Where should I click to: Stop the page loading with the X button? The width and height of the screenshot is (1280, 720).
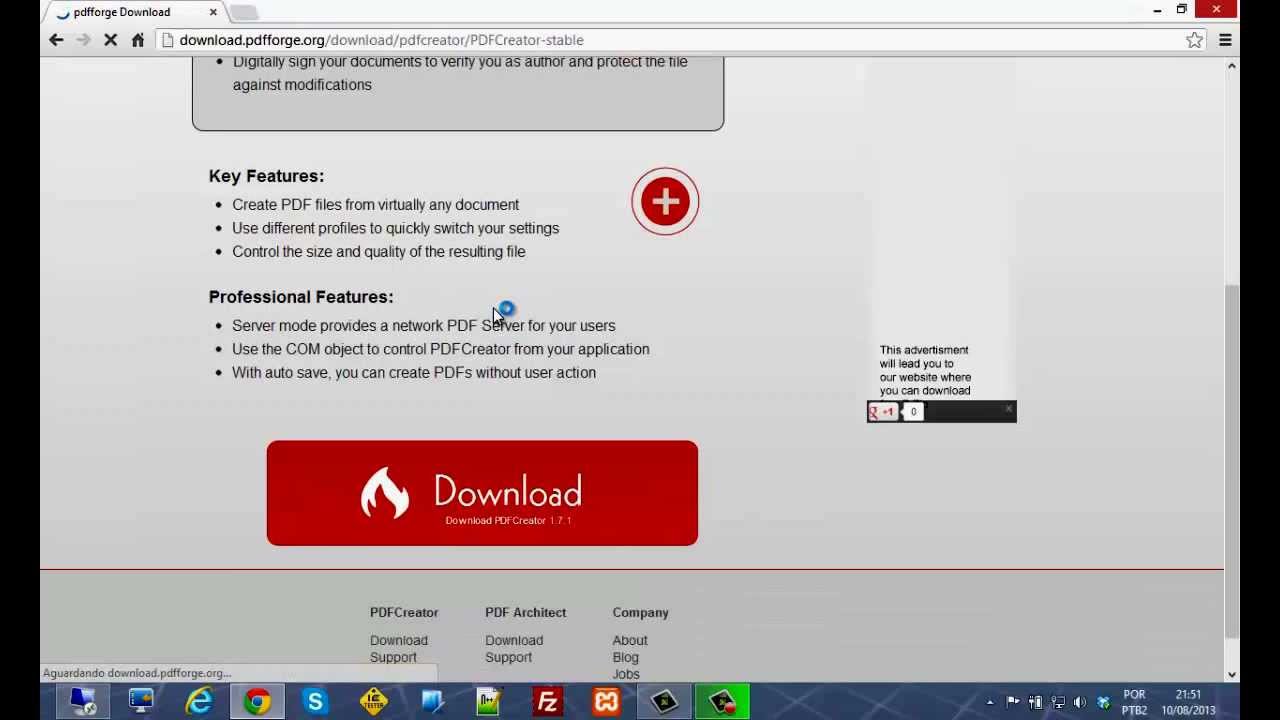tap(110, 40)
